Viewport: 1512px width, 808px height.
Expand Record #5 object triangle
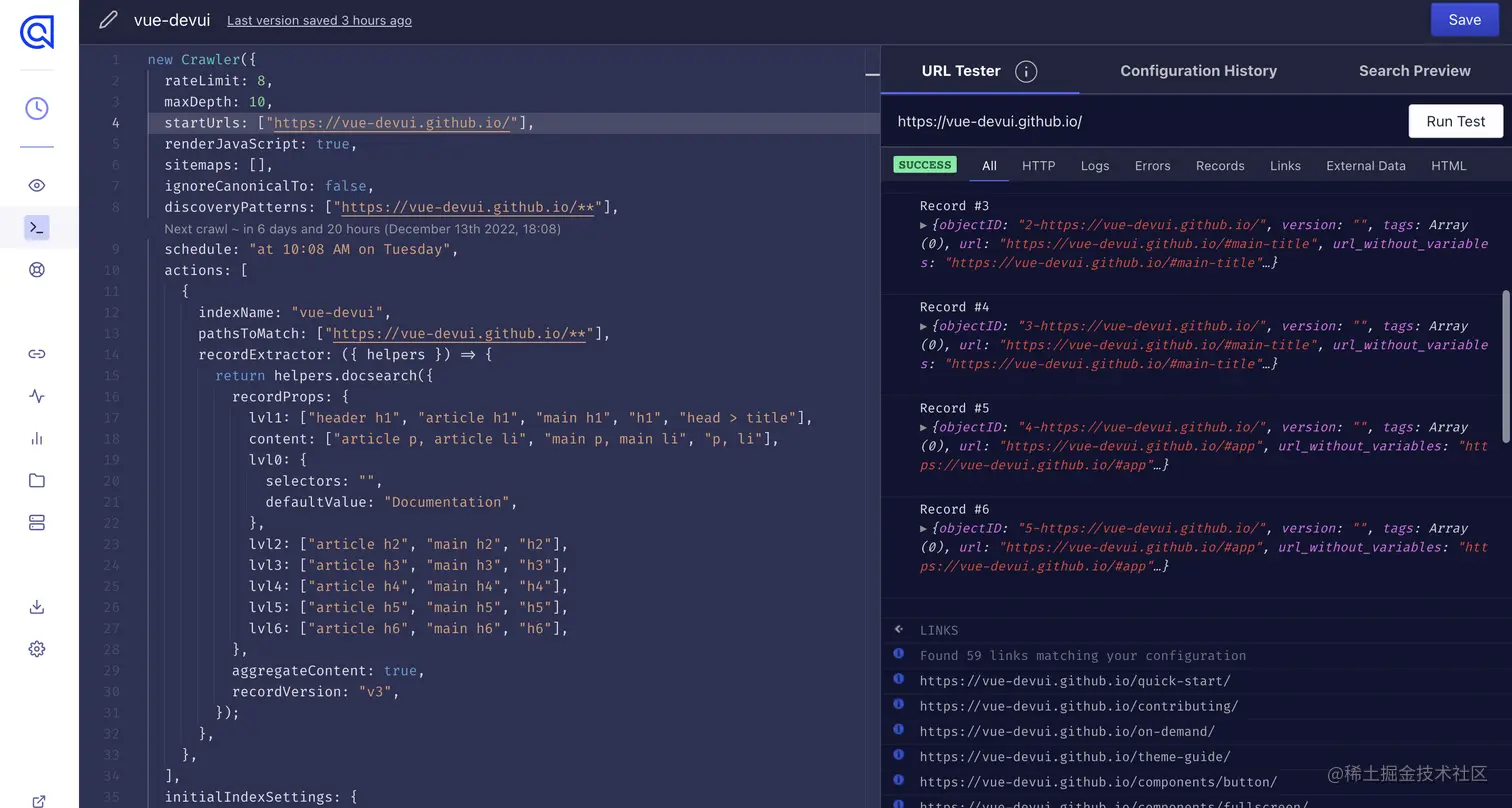924,427
